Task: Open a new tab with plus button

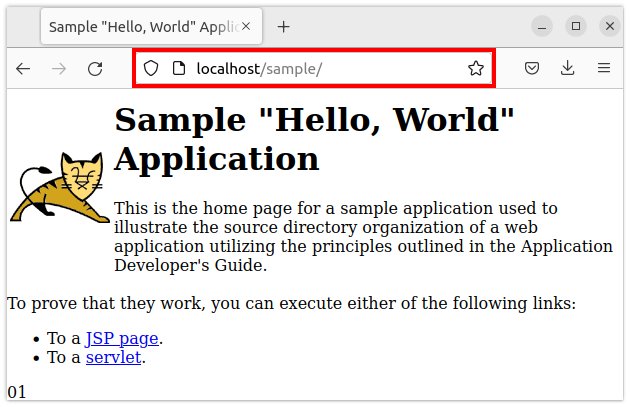Action: pyautogui.click(x=284, y=26)
